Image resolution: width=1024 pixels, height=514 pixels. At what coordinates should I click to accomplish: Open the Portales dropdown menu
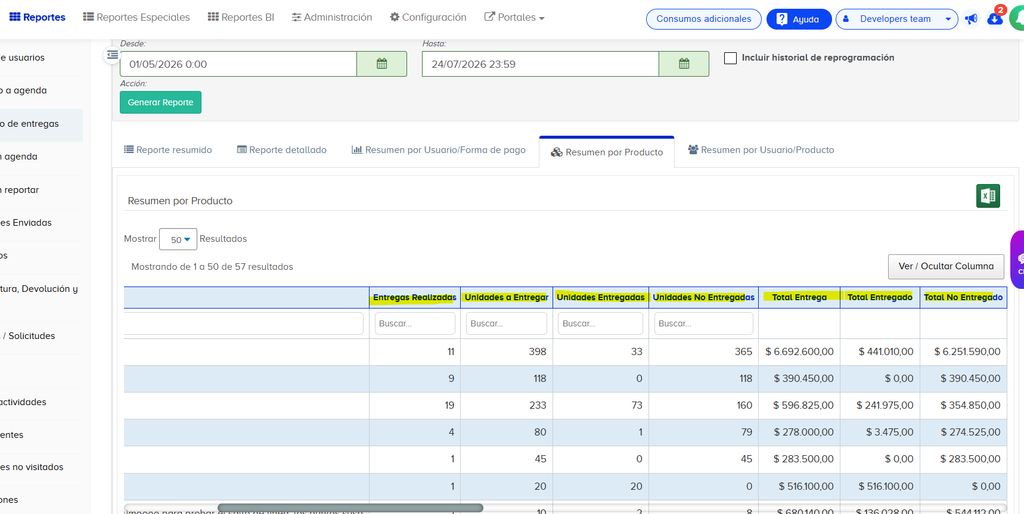(x=514, y=18)
